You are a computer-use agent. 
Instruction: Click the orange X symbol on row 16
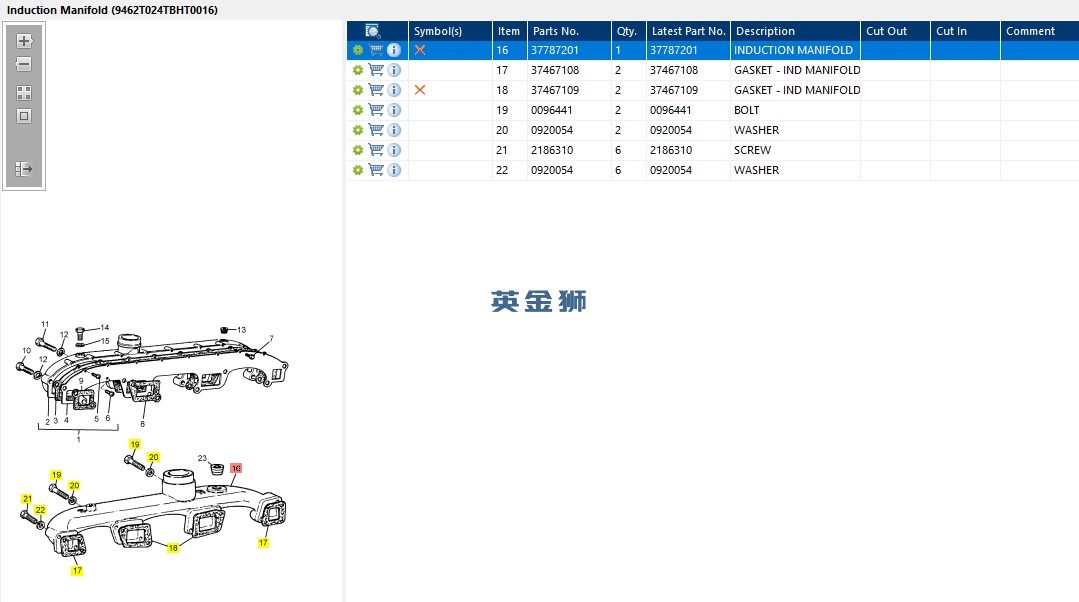click(420, 50)
